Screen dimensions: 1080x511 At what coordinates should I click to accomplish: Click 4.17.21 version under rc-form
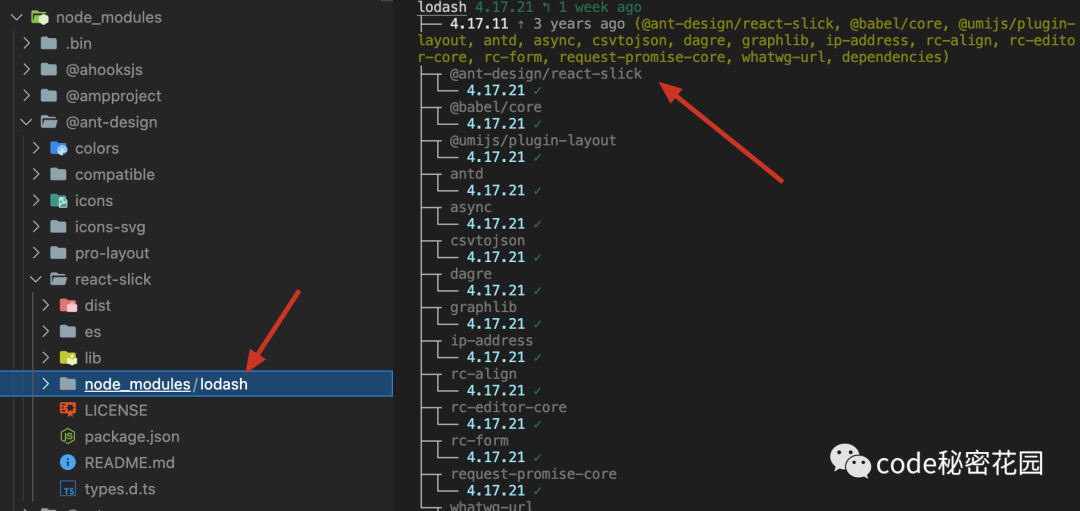pos(496,457)
